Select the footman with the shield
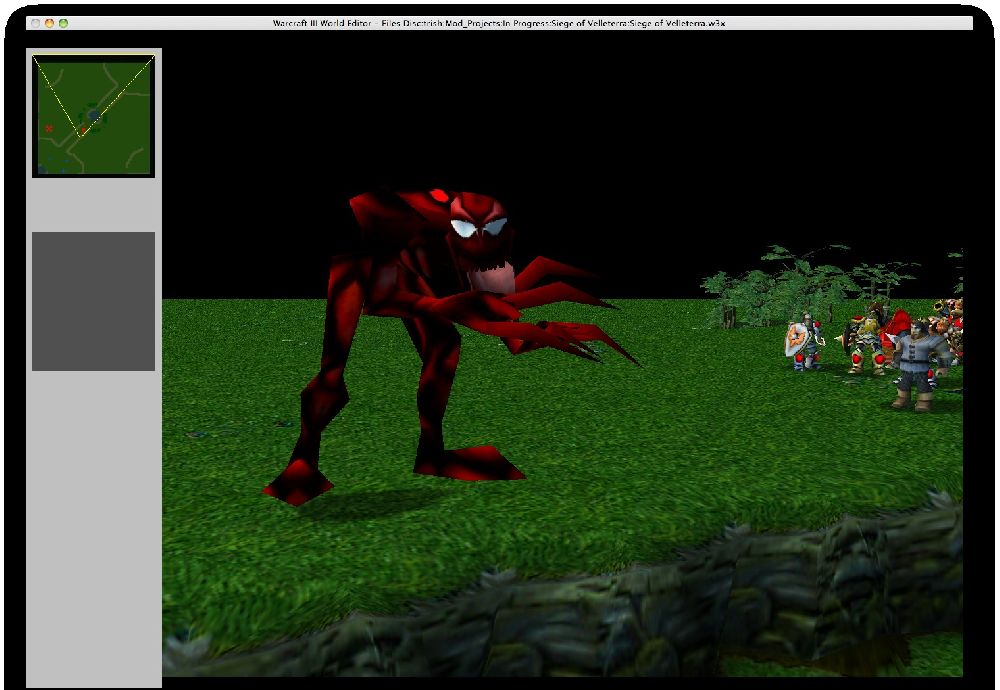 (x=802, y=342)
